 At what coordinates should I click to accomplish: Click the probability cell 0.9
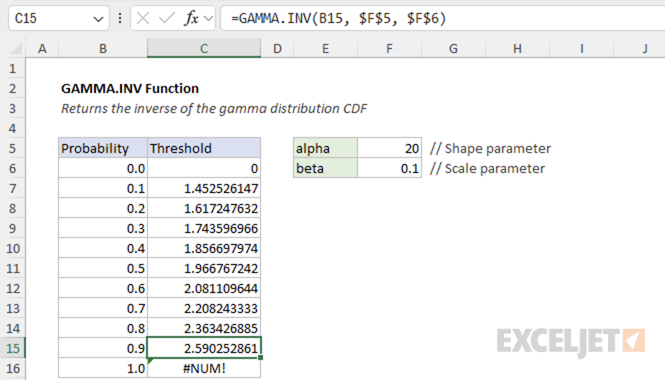[x=103, y=348]
